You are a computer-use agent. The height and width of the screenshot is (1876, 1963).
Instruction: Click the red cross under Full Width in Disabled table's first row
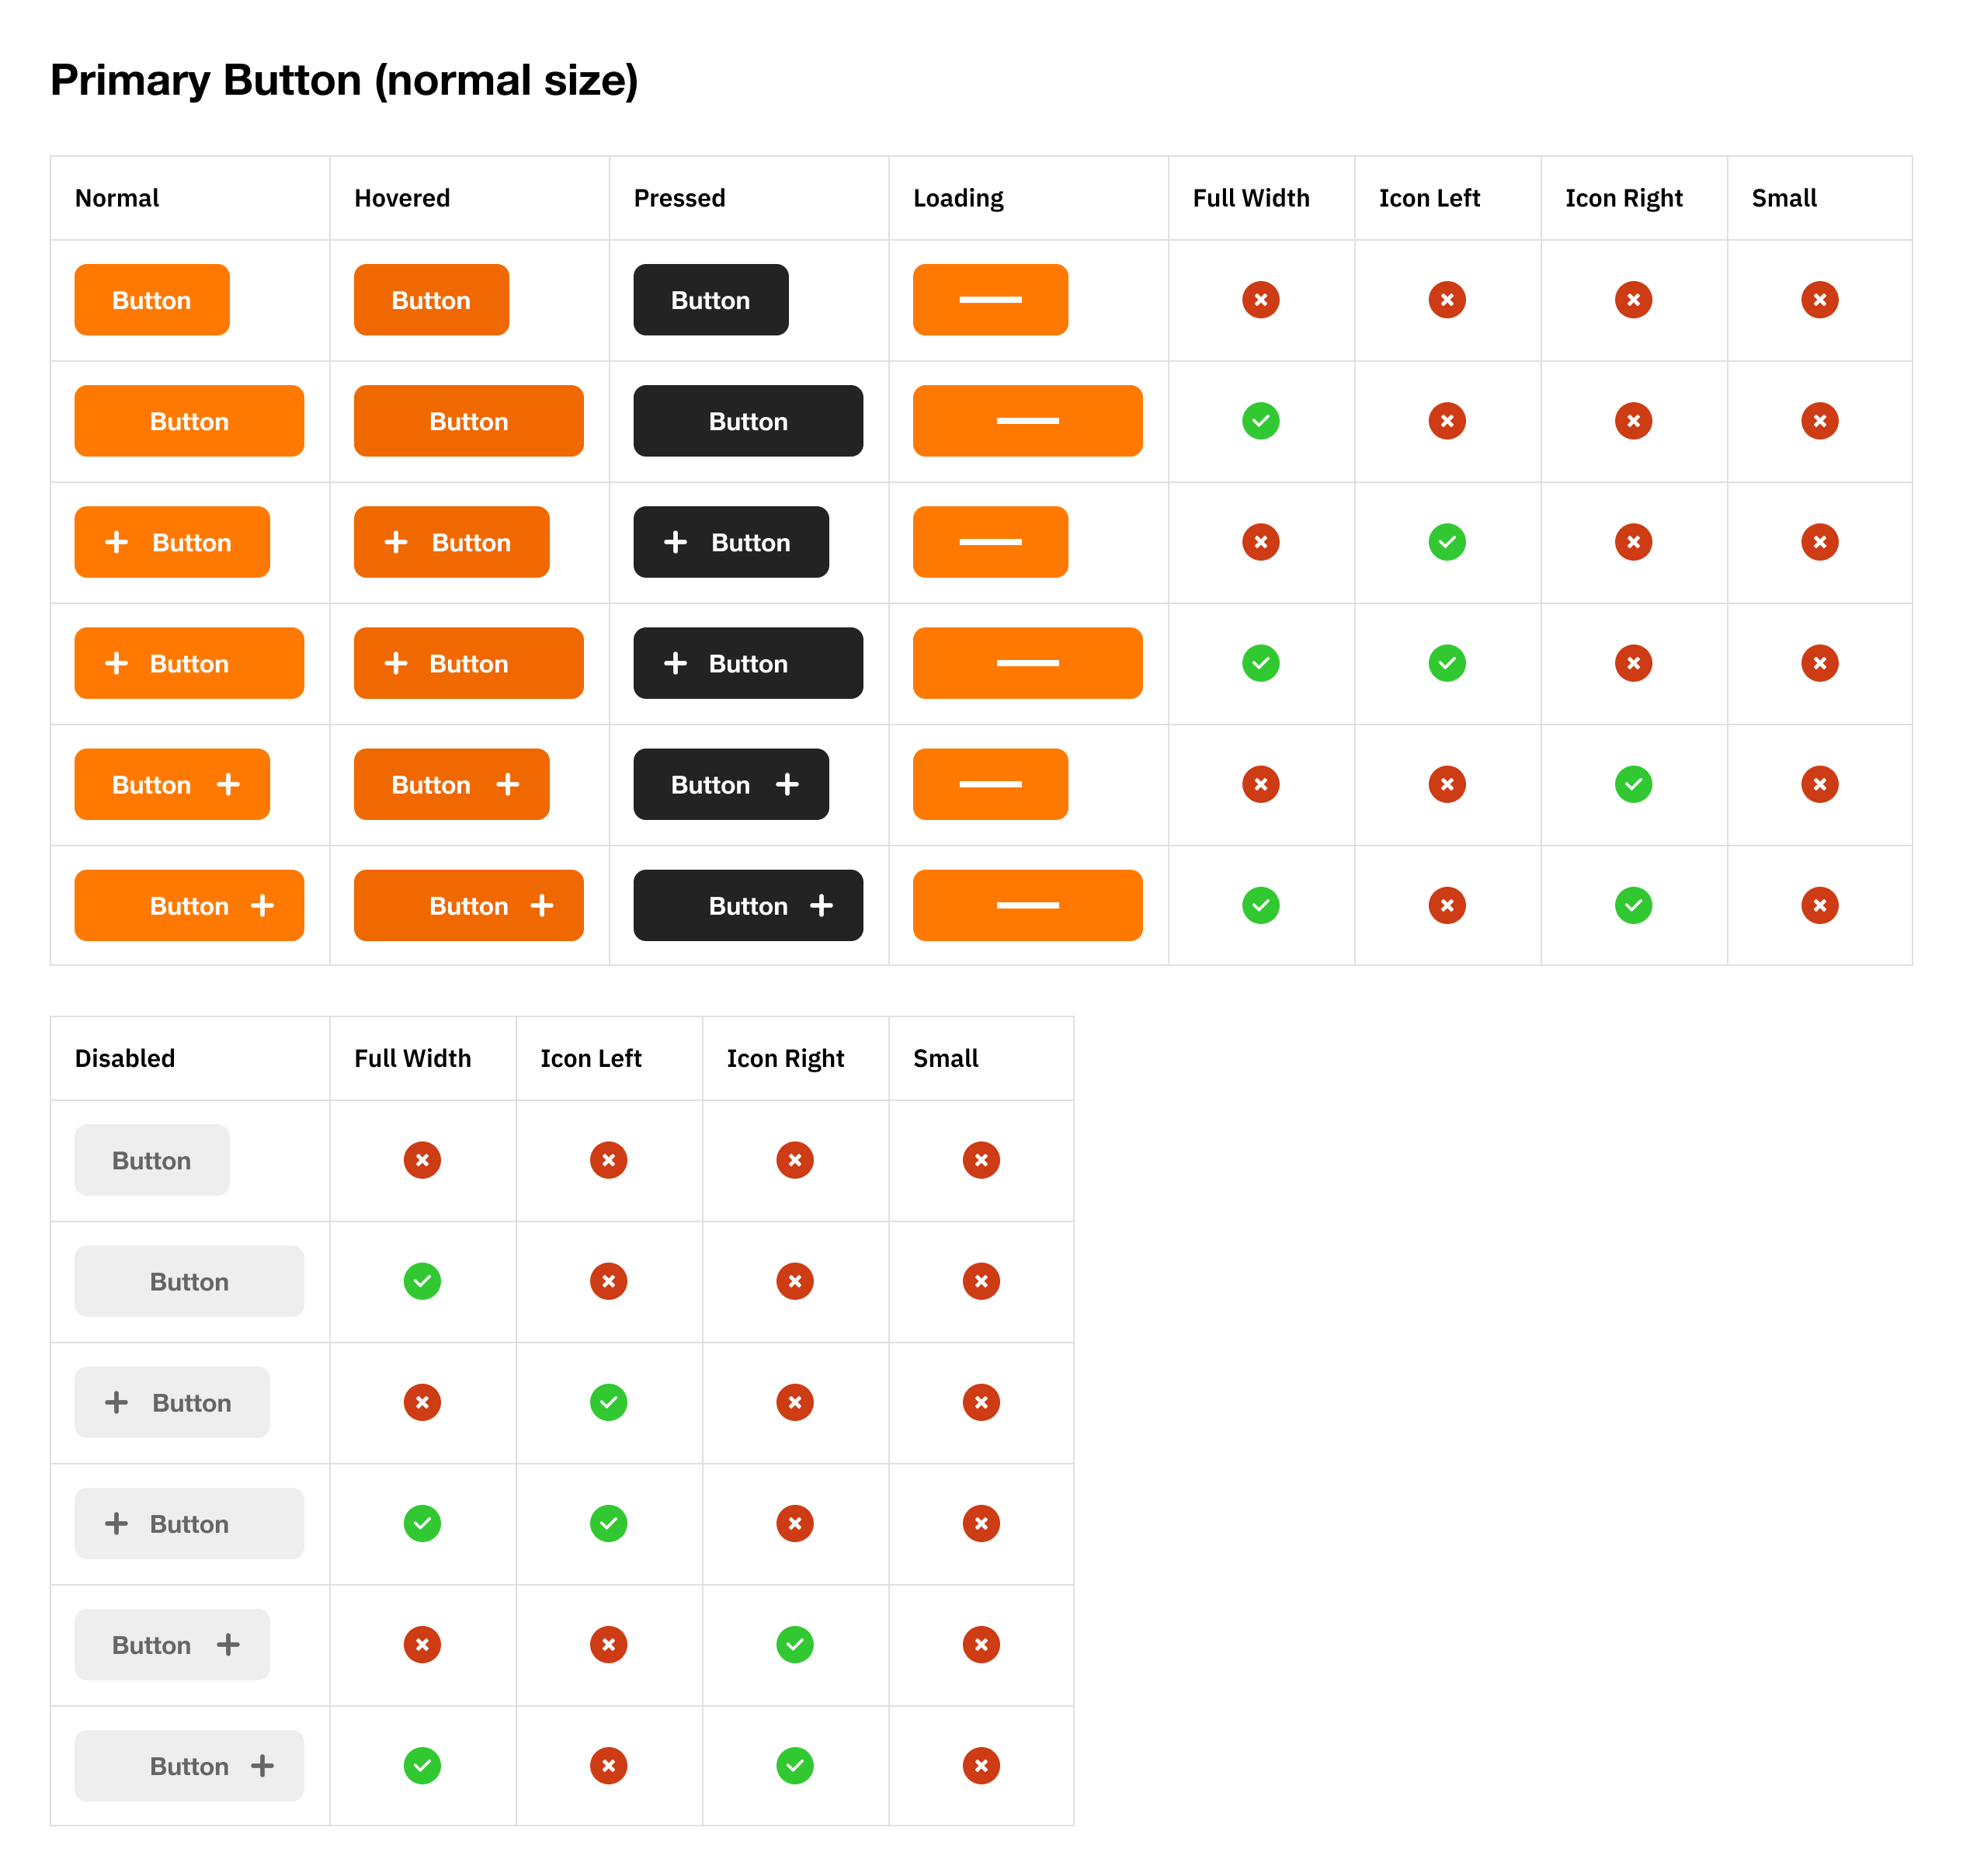coord(422,1160)
